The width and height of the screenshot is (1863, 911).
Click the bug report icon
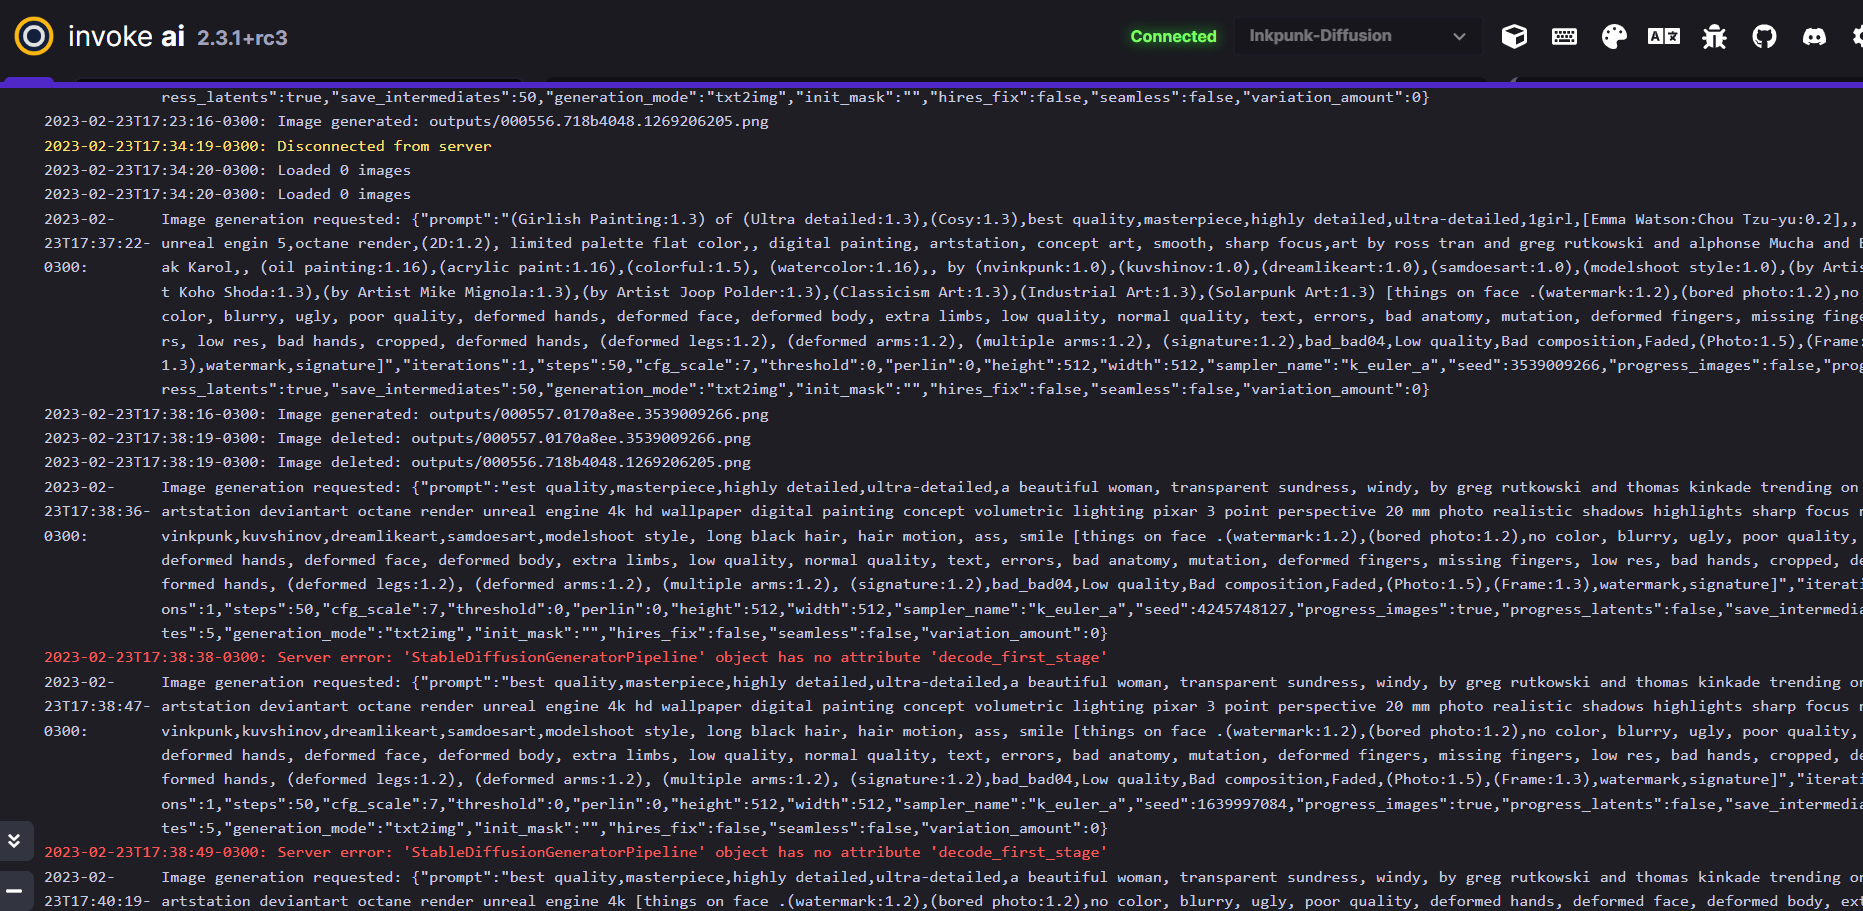[1714, 37]
